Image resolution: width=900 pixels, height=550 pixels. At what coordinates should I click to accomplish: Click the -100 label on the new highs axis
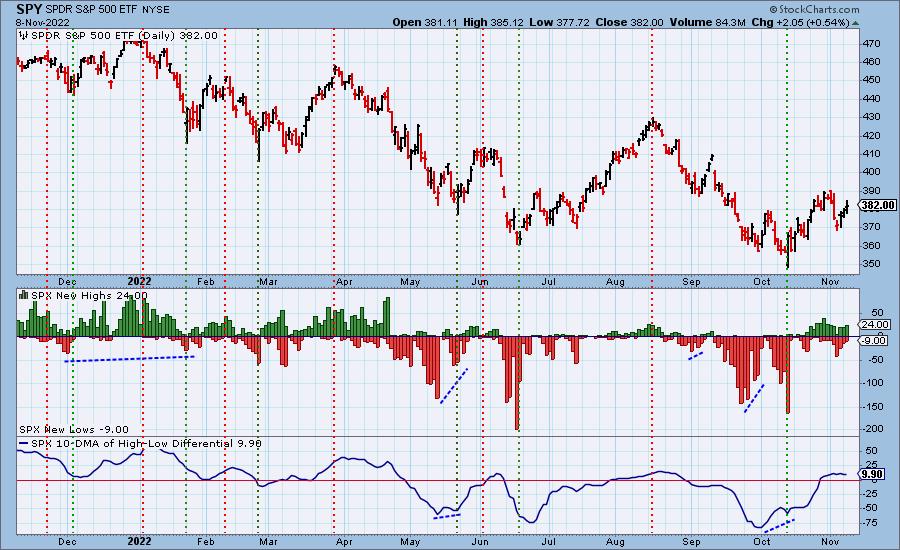coord(874,383)
